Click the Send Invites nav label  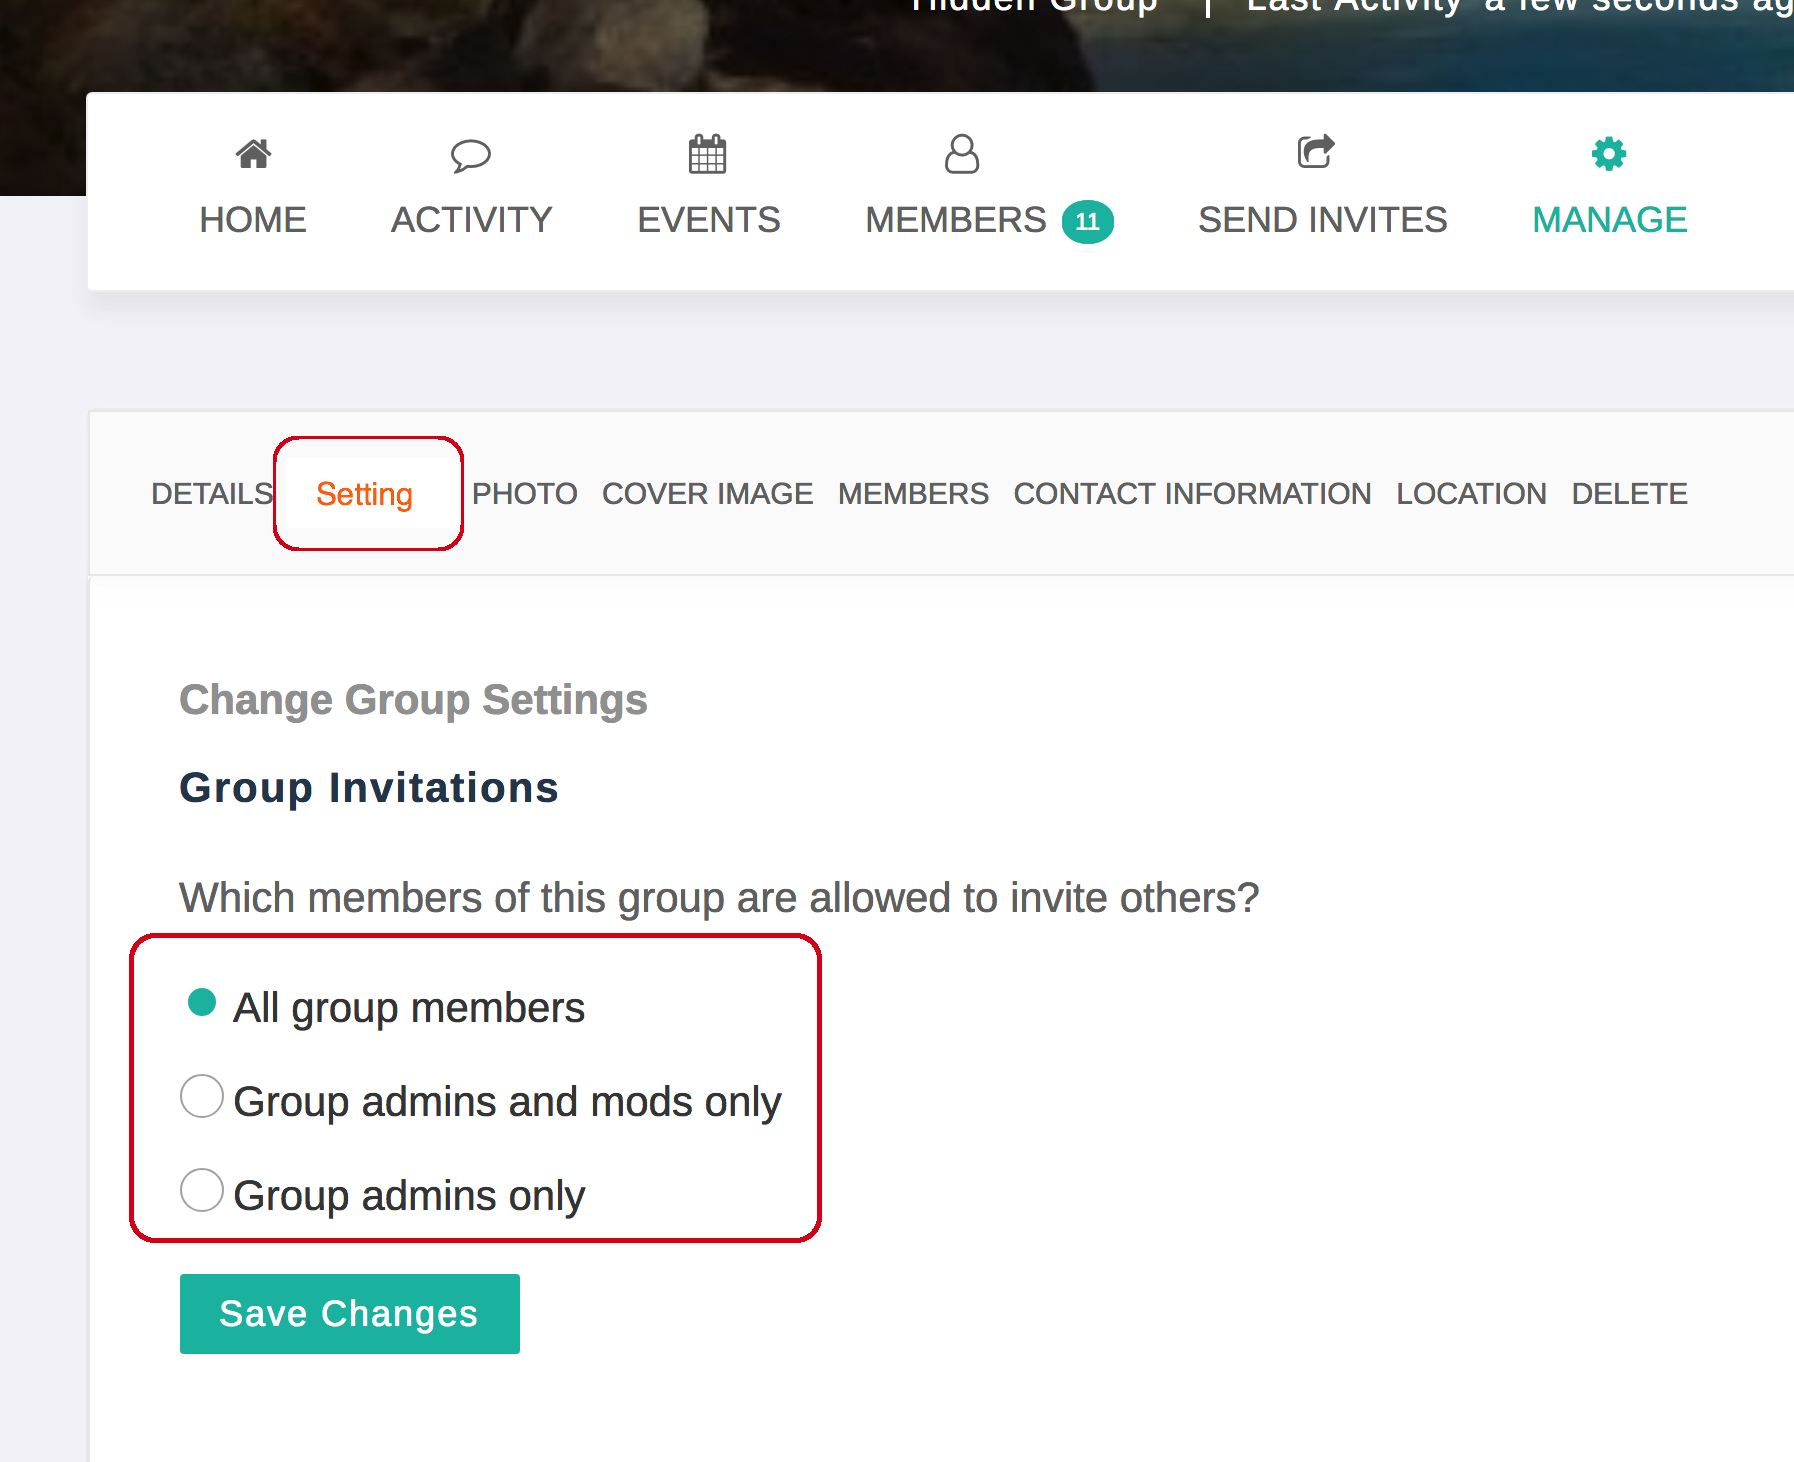(x=1322, y=220)
